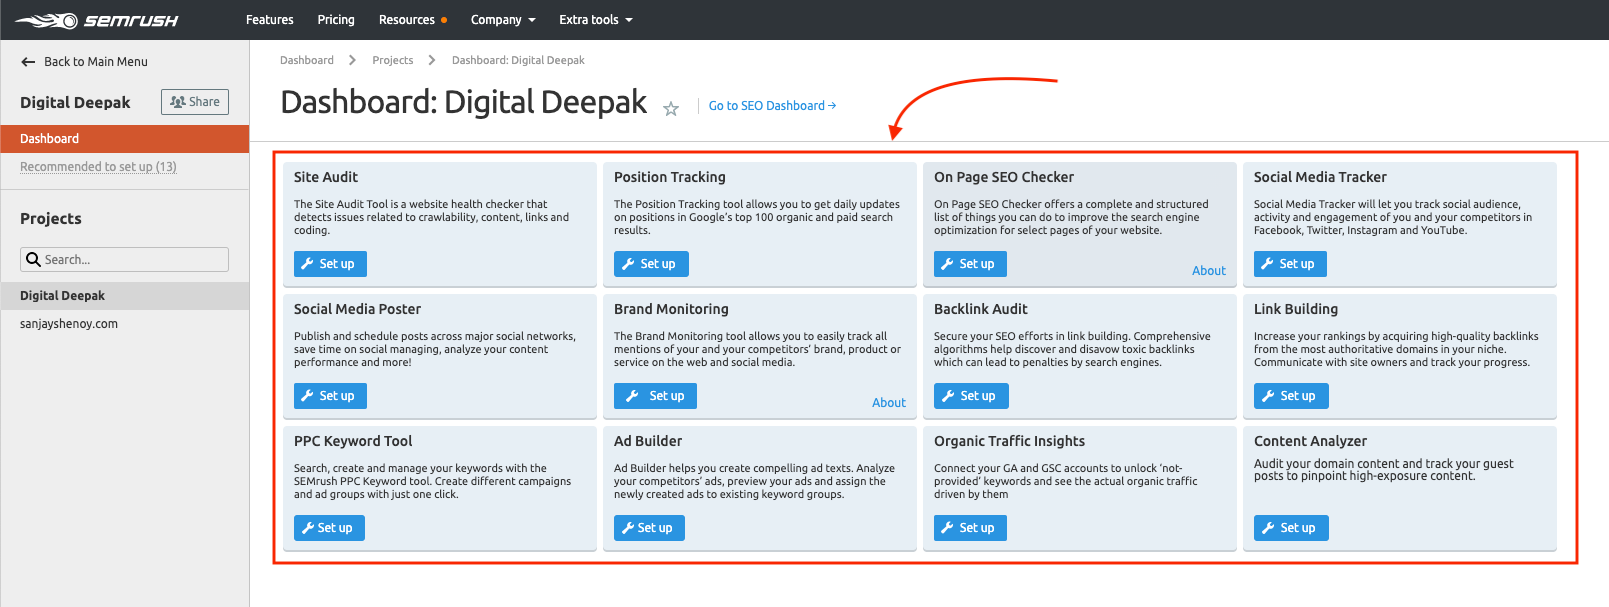Screen dimensions: 1609x607
Task: Select sanjayshenoy.com project
Action: pos(69,324)
